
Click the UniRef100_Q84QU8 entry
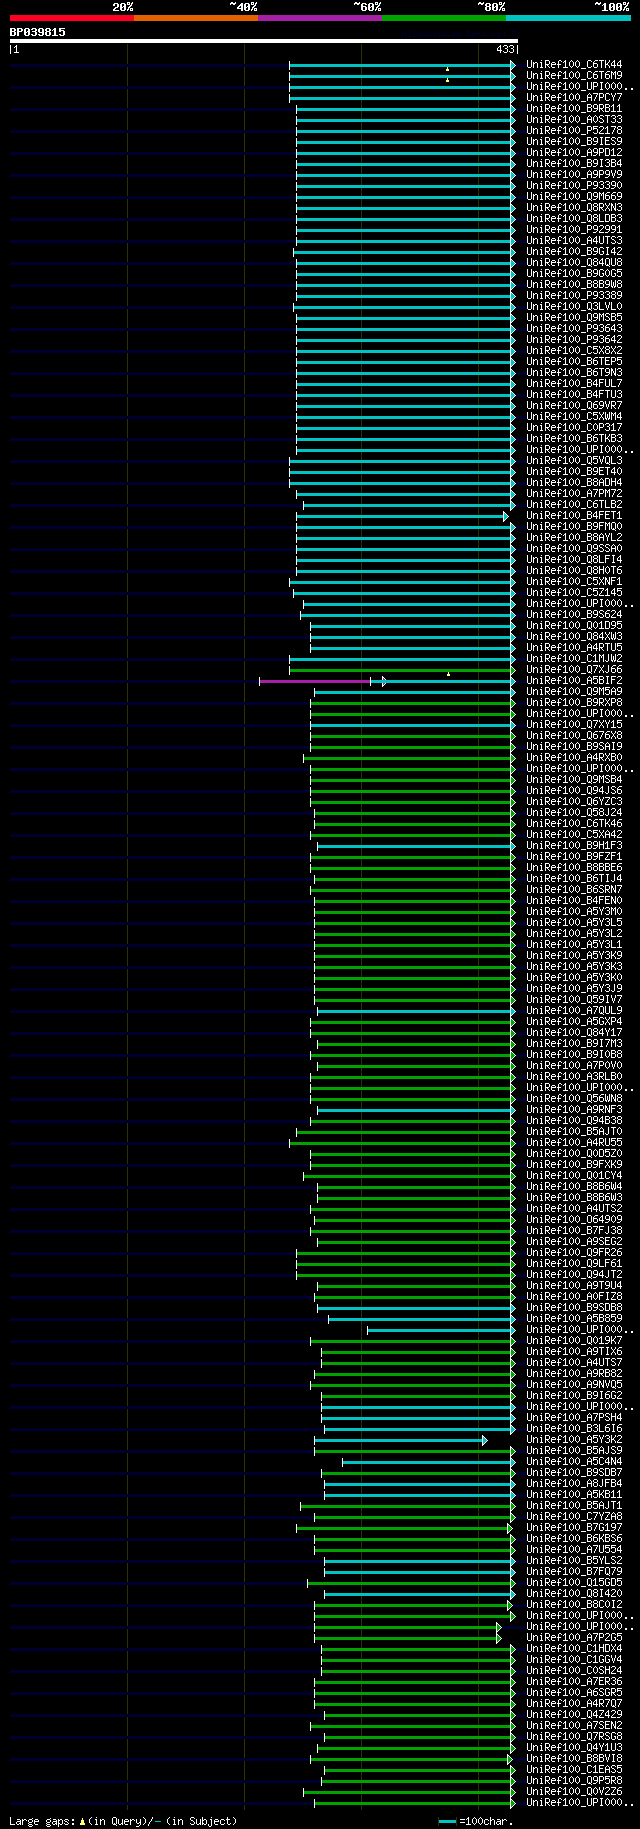[574, 262]
